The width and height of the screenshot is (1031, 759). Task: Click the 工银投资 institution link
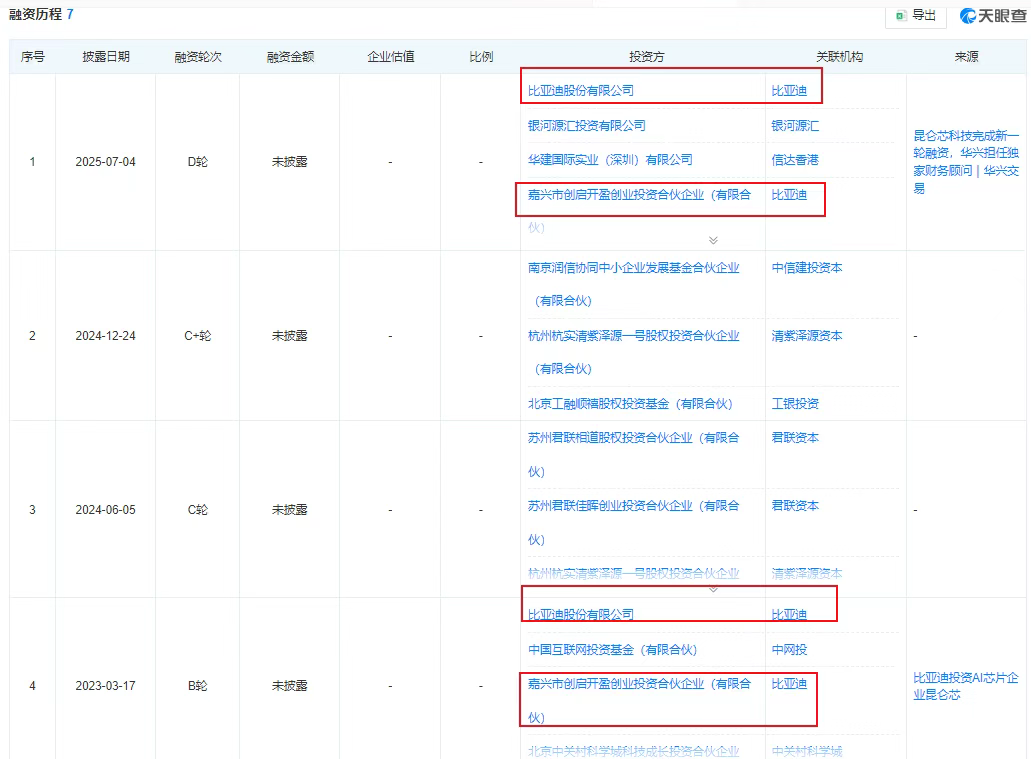point(795,404)
